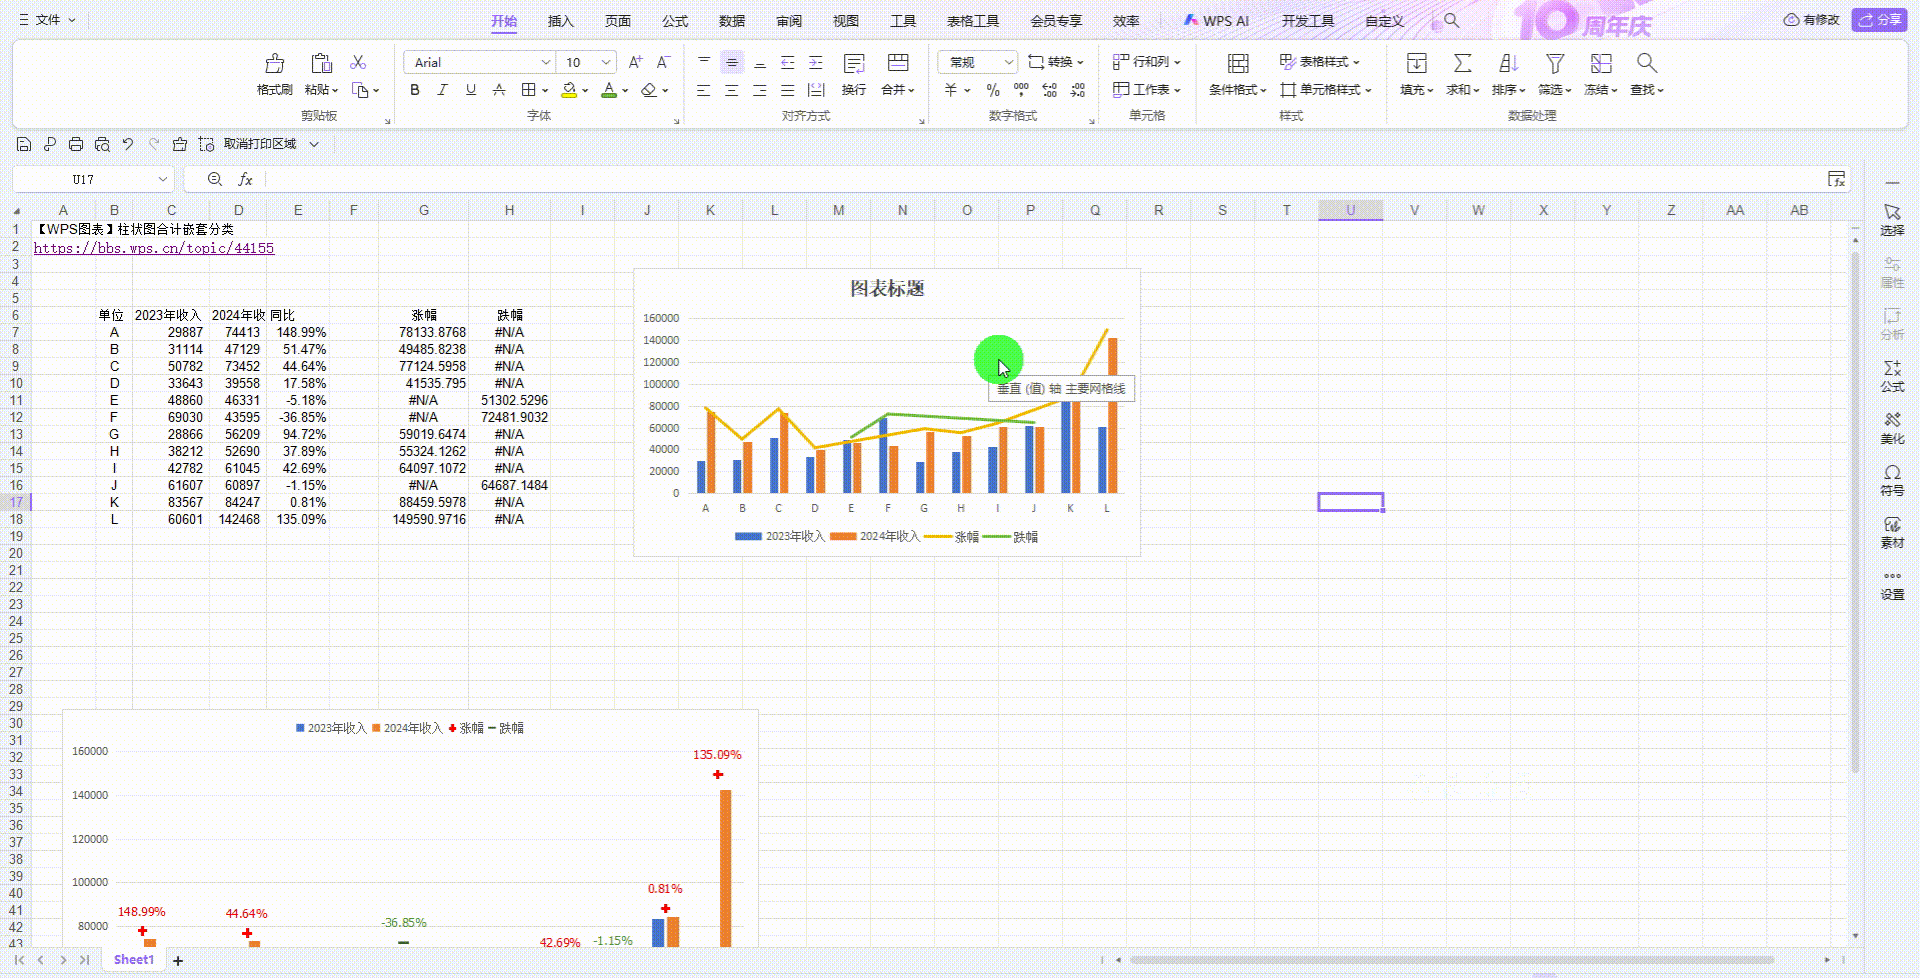The height and width of the screenshot is (978, 1920).
Task: Open the View (视图) ribbon tab
Action: pos(845,21)
